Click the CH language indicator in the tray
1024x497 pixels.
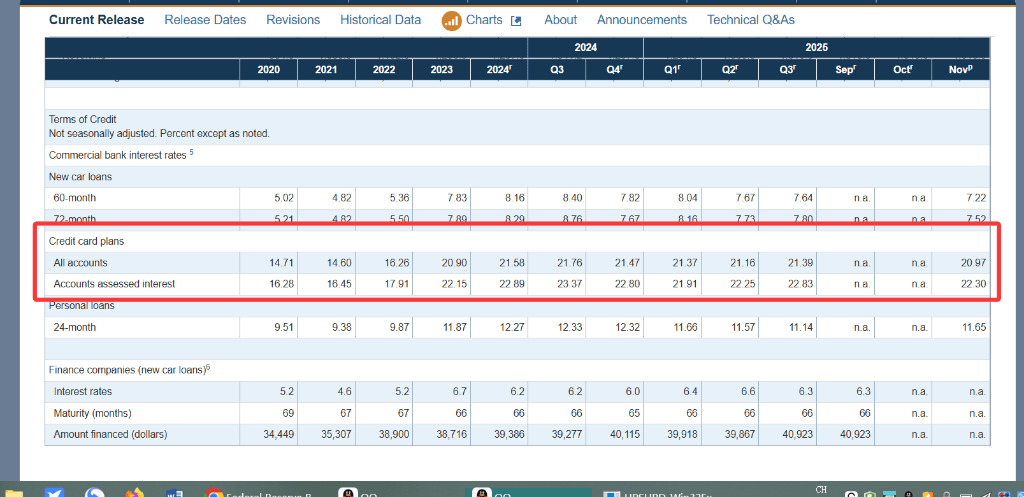[821, 489]
